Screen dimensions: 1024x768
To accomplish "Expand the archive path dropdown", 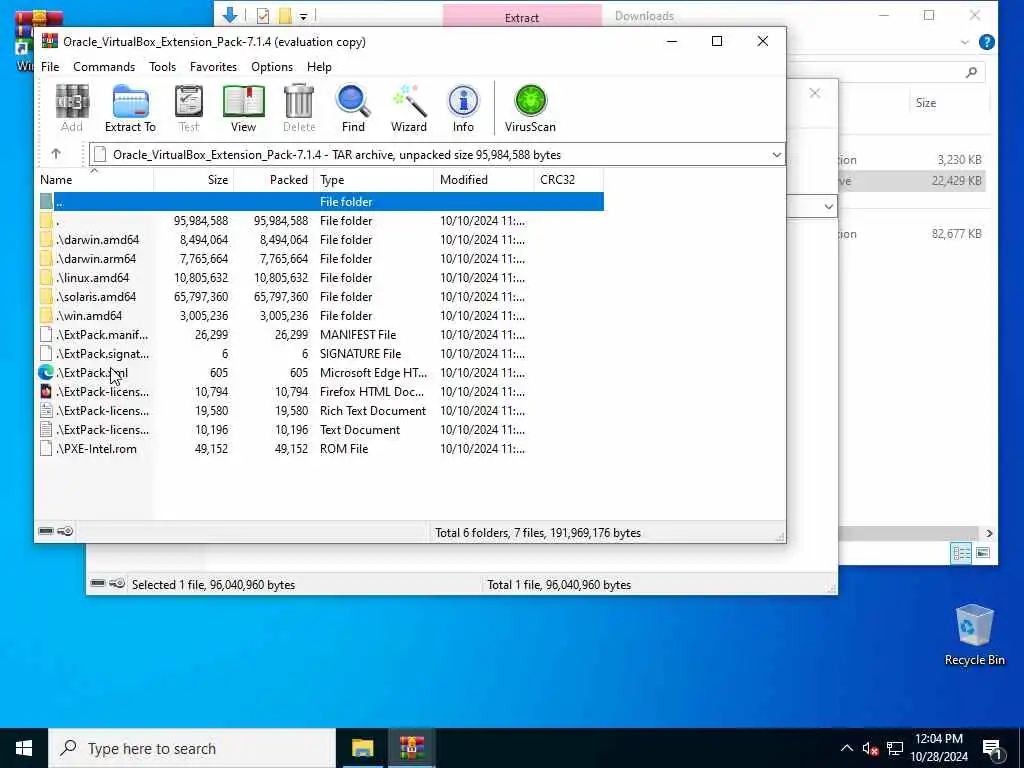I will pyautogui.click(x=776, y=155).
